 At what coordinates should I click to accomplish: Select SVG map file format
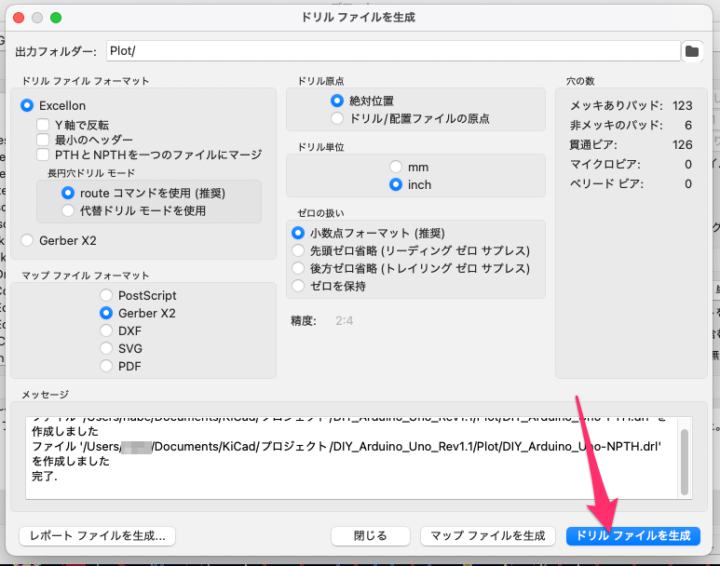click(x=106, y=348)
